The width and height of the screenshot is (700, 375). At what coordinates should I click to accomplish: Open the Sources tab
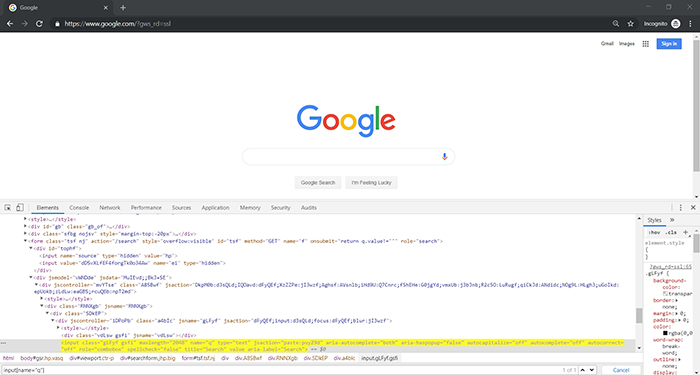[181, 208]
